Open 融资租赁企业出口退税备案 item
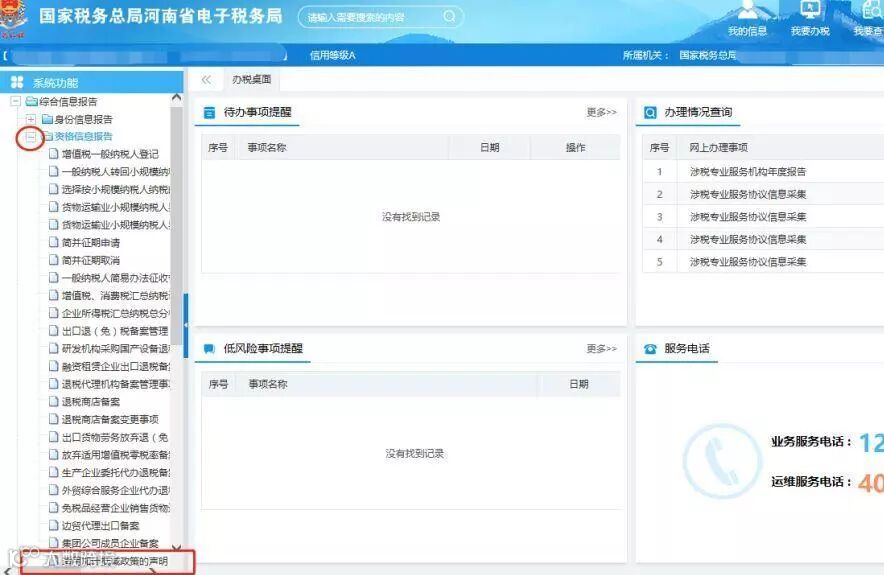 [116, 366]
